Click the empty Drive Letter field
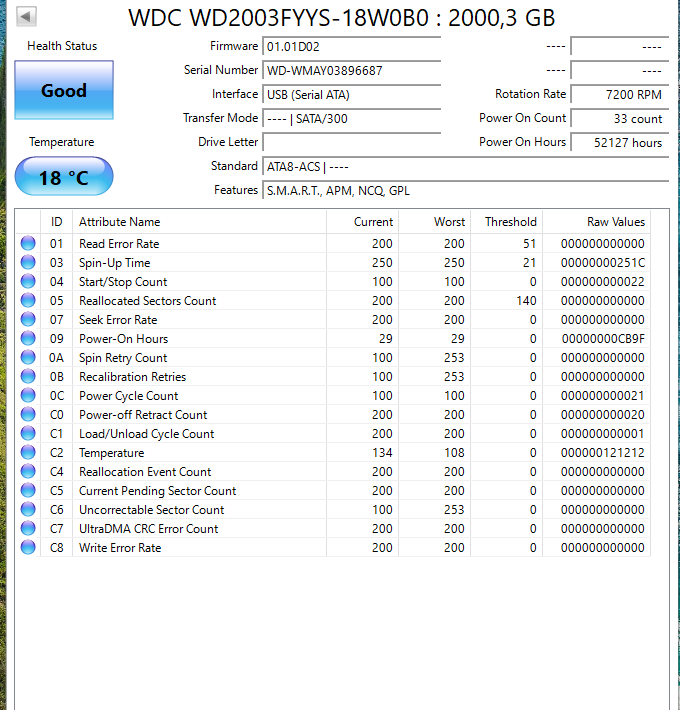The image size is (680, 710). (x=352, y=143)
